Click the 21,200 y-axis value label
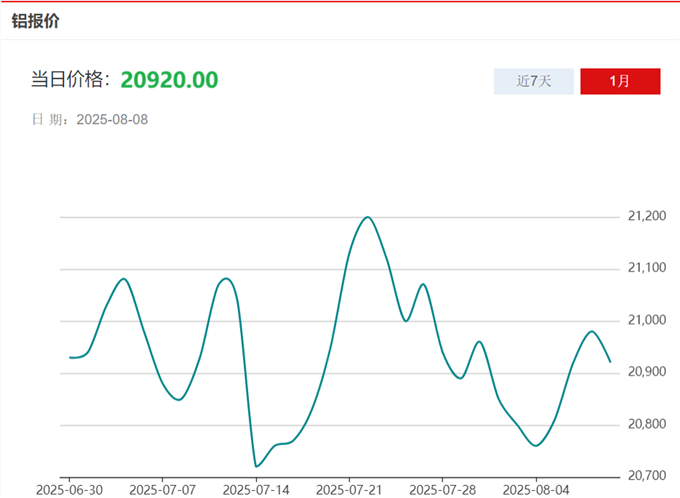 [647, 216]
